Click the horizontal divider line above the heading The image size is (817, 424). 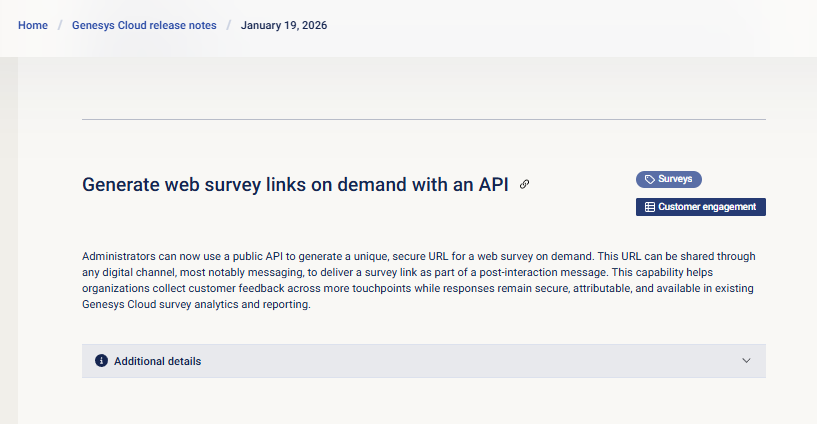424,120
